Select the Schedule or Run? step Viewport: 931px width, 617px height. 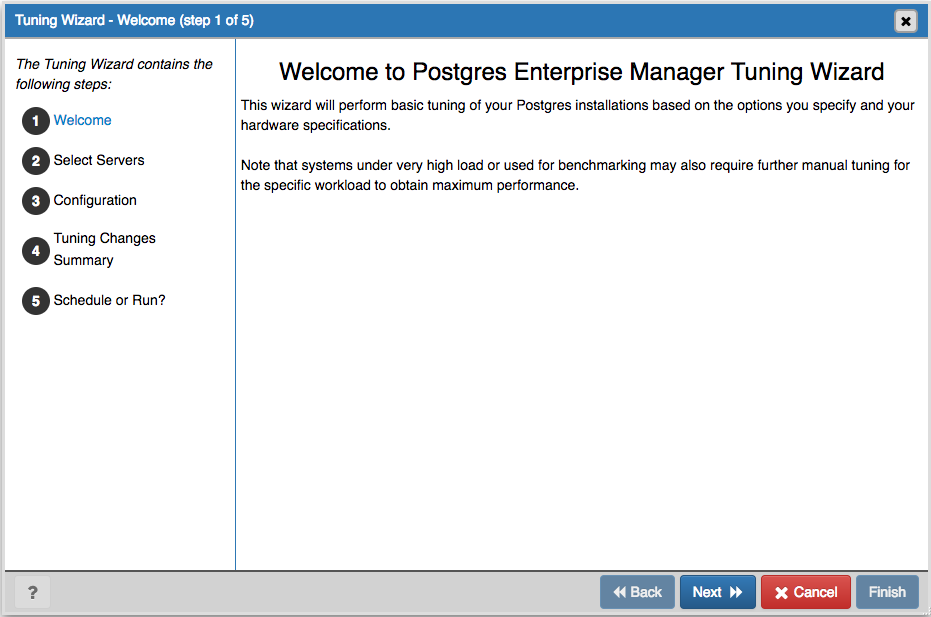(109, 300)
